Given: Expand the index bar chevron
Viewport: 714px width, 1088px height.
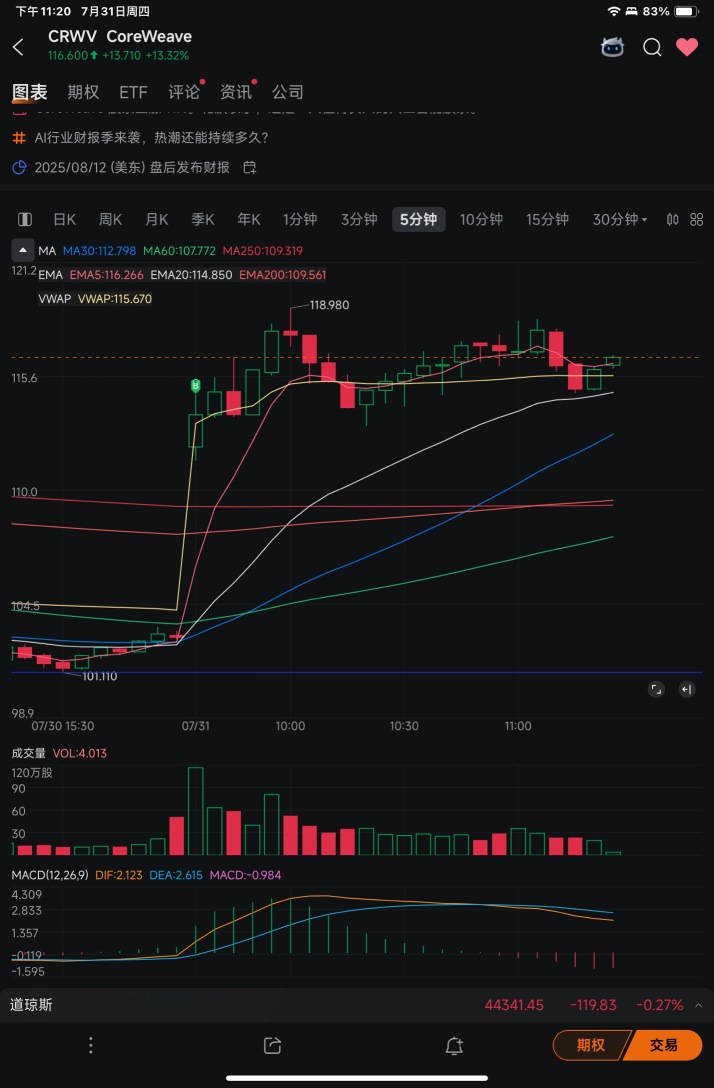Looking at the screenshot, I should [x=699, y=1005].
